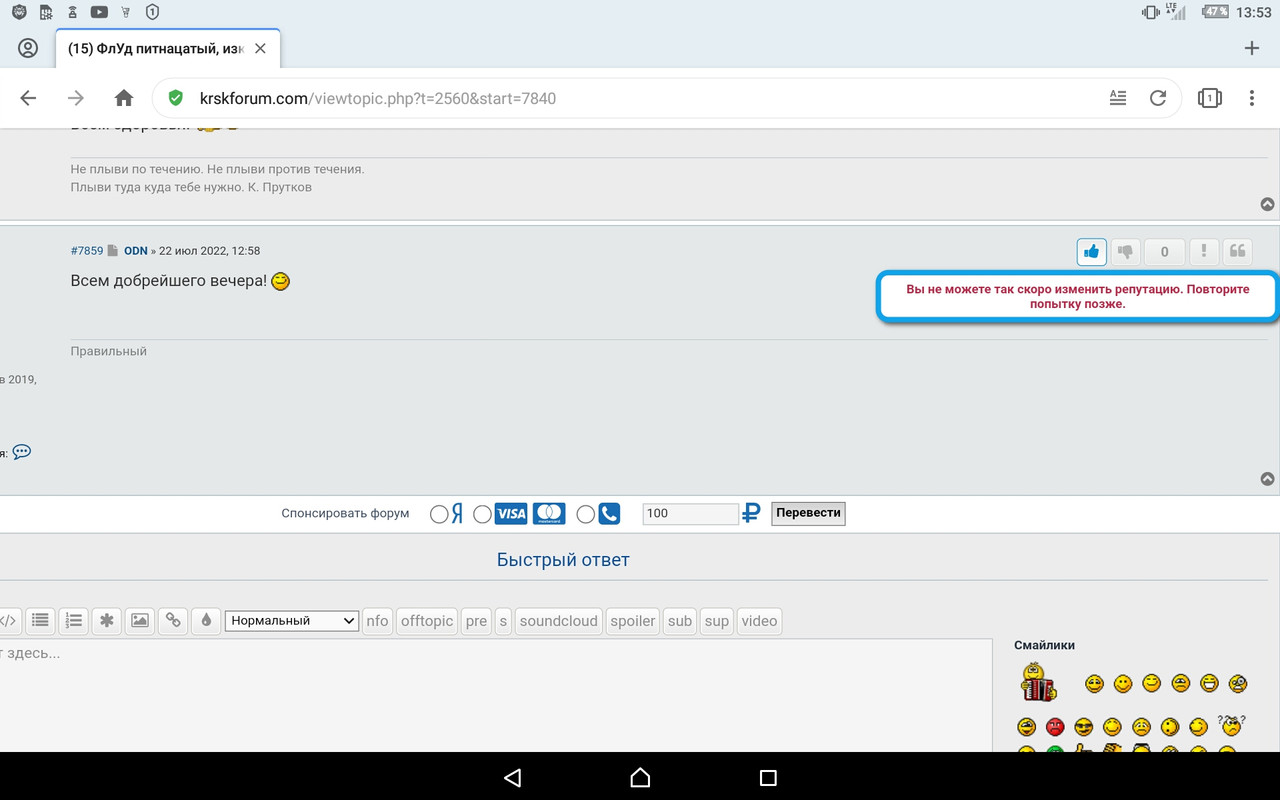Image resolution: width=1280 pixels, height=800 pixels.
Task: Insert the sub subscript tag
Action: 680,621
